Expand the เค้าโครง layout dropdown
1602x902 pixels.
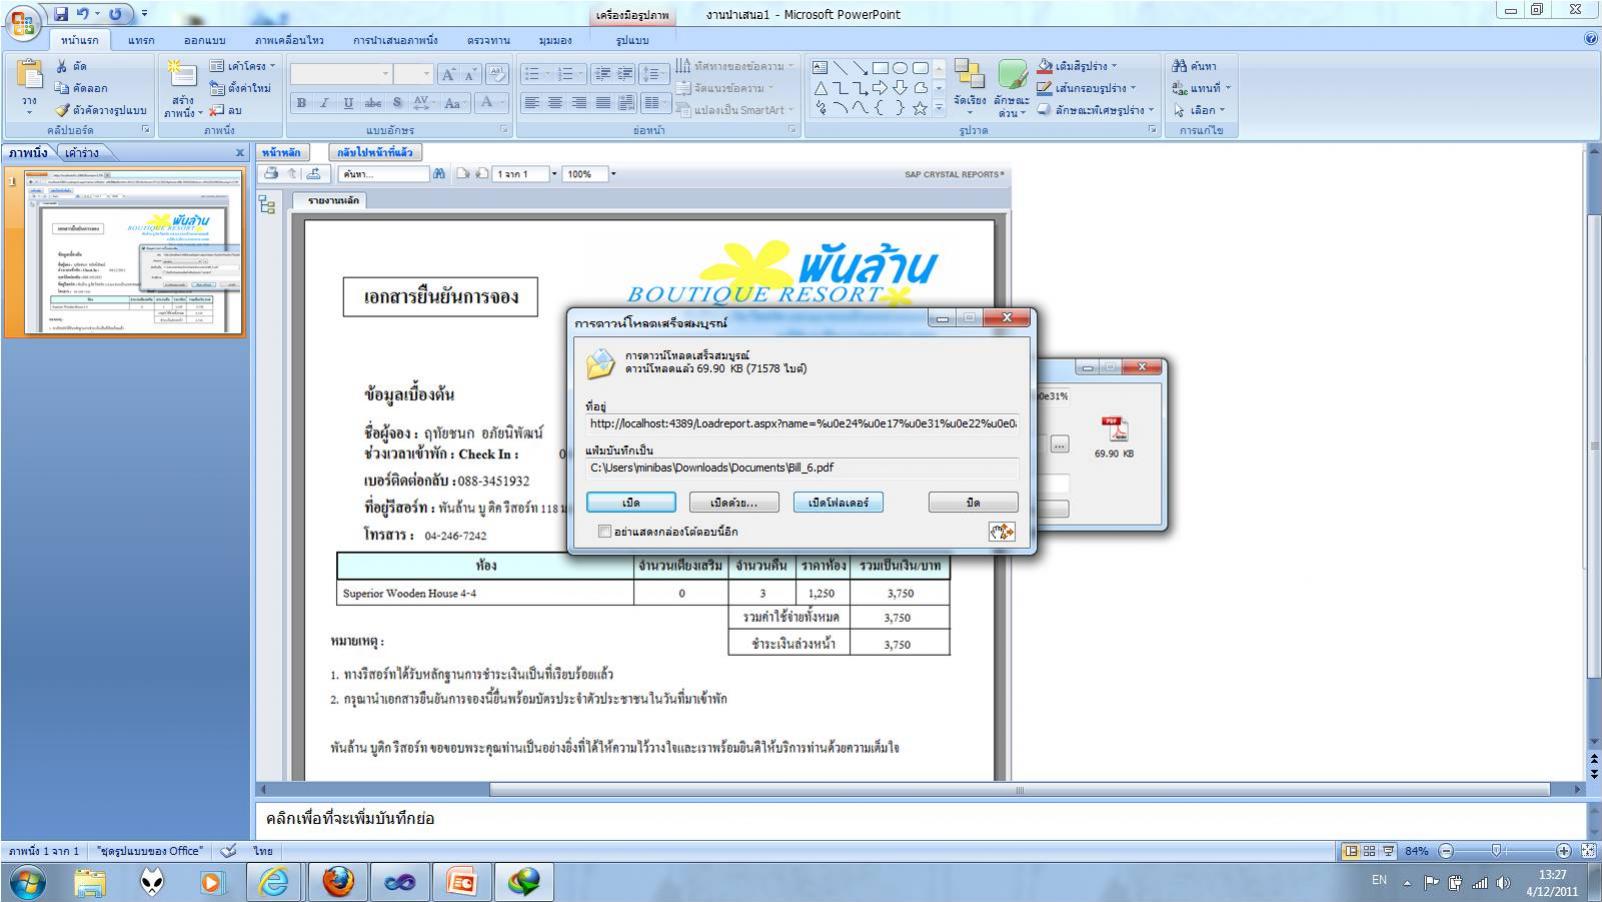click(242, 66)
